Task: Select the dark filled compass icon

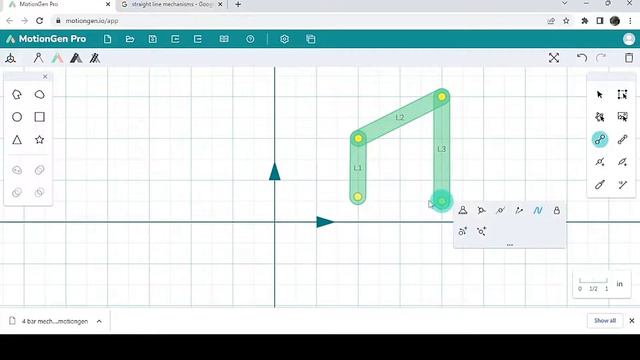Action: click(76, 58)
